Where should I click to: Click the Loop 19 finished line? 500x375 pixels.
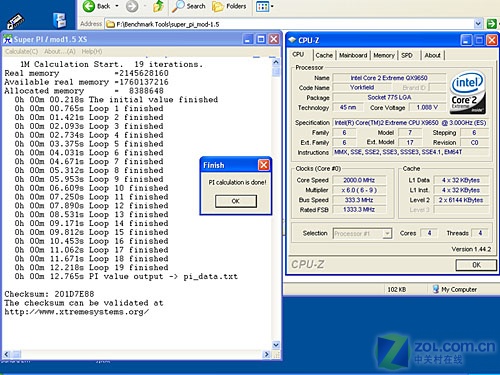91,267
